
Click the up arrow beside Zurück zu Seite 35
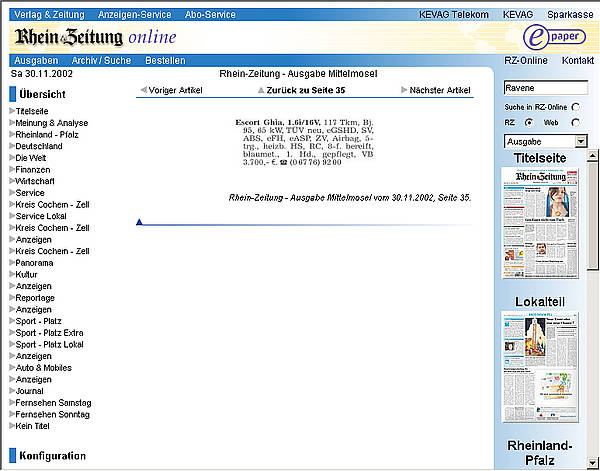coord(261,90)
